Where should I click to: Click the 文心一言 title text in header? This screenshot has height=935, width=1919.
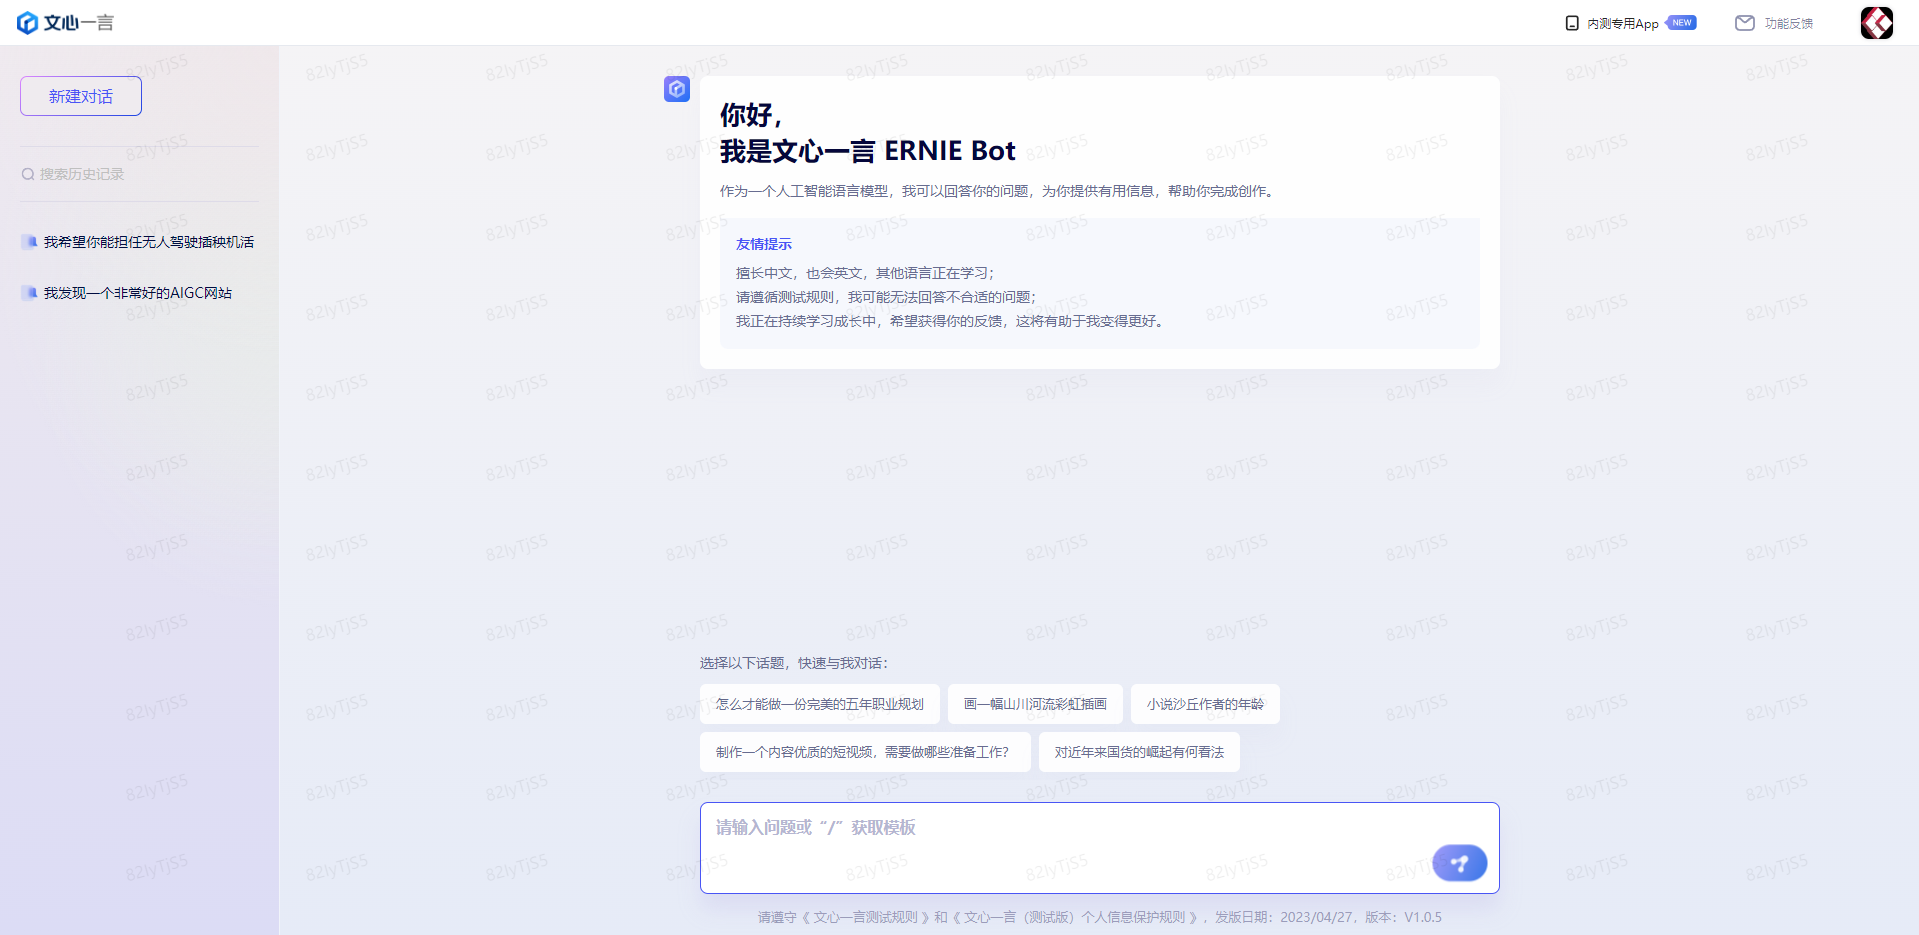point(79,23)
